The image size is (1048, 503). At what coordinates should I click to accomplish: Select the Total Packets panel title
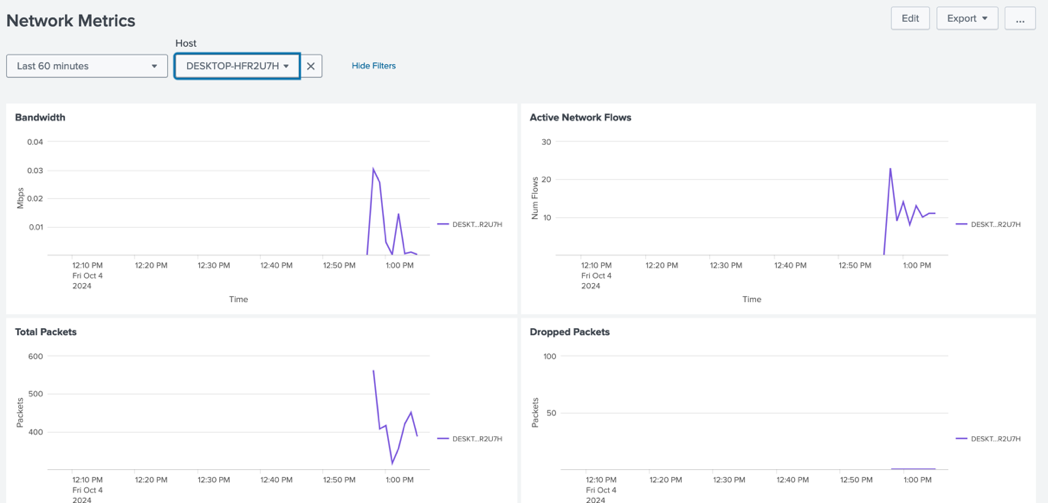(x=46, y=332)
